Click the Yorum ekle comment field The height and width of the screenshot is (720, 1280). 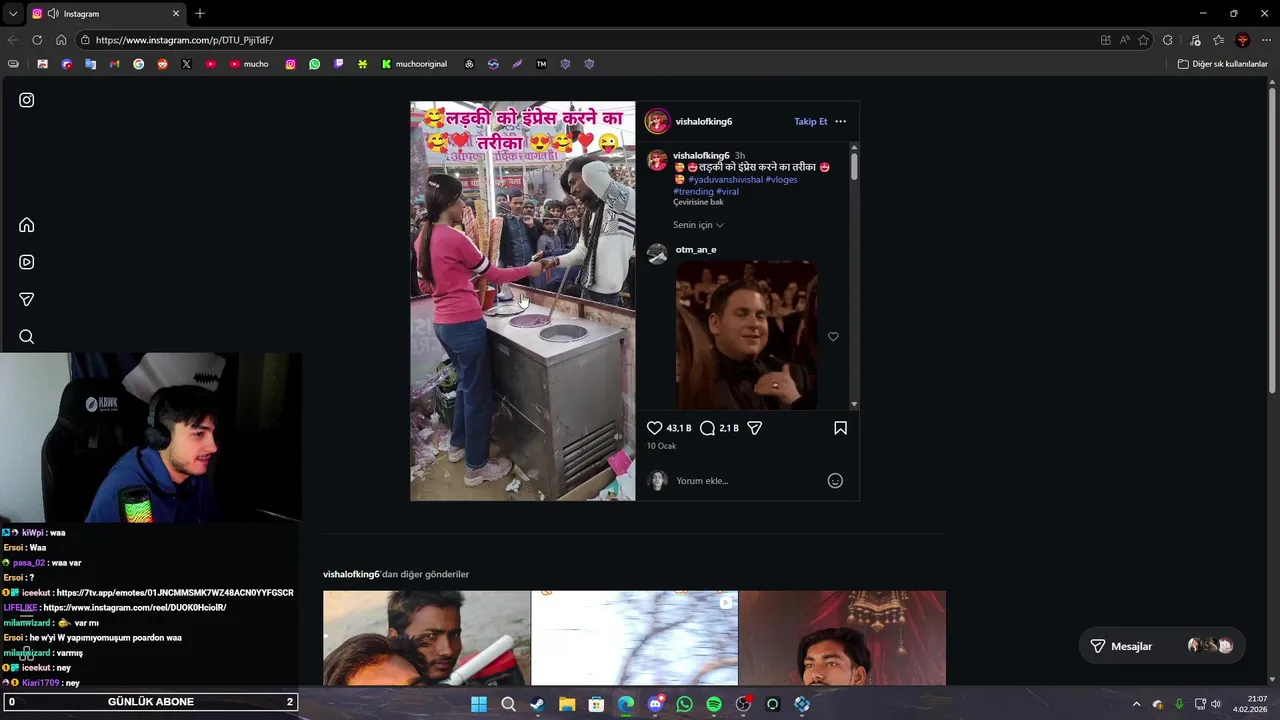point(748,481)
